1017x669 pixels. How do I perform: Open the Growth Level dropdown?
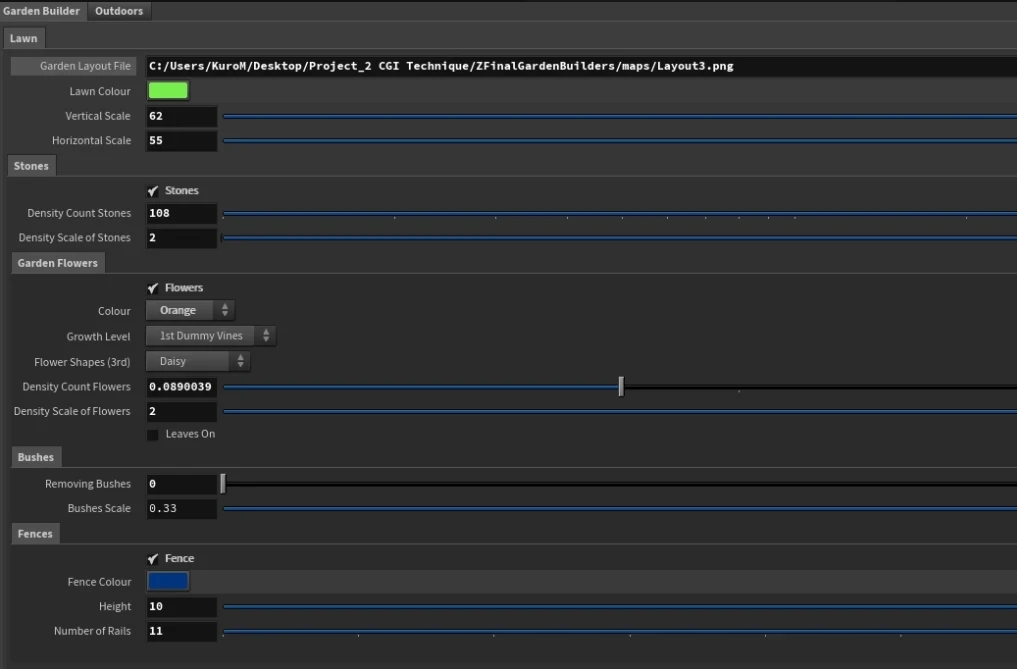(x=211, y=335)
